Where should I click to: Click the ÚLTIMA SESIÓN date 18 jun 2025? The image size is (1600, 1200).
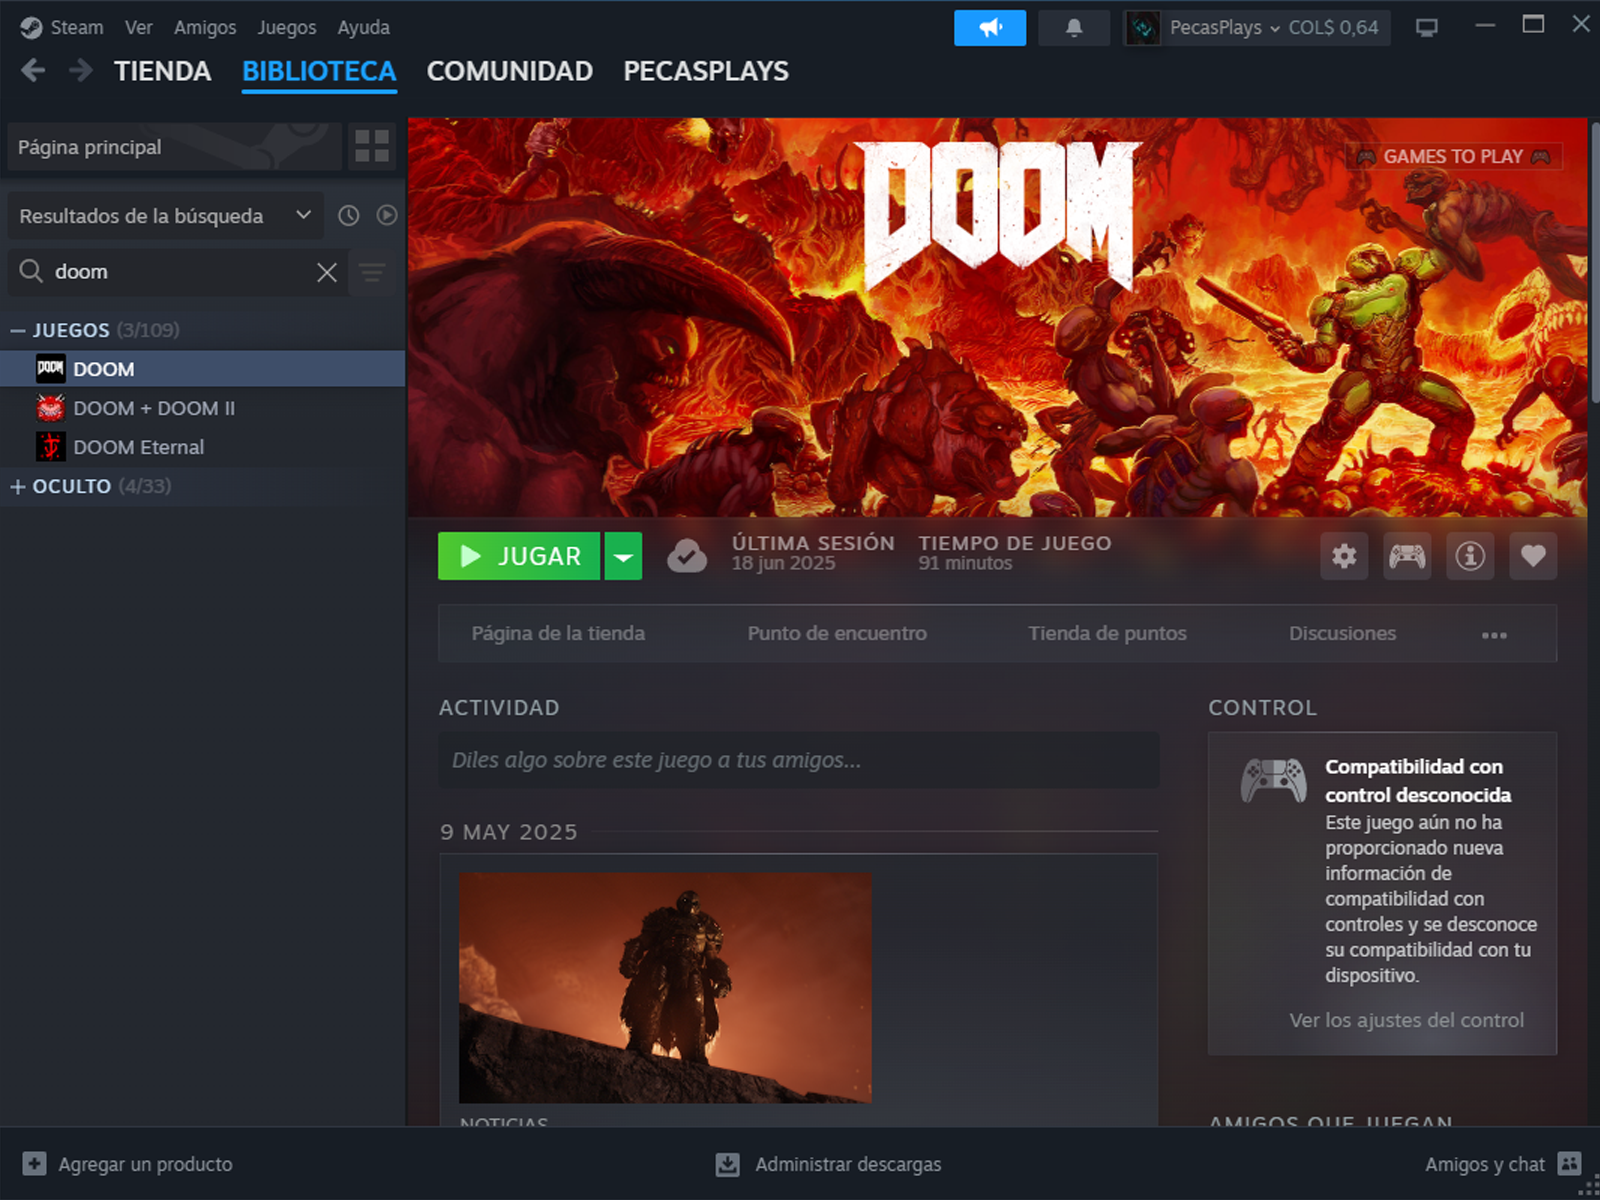point(783,563)
